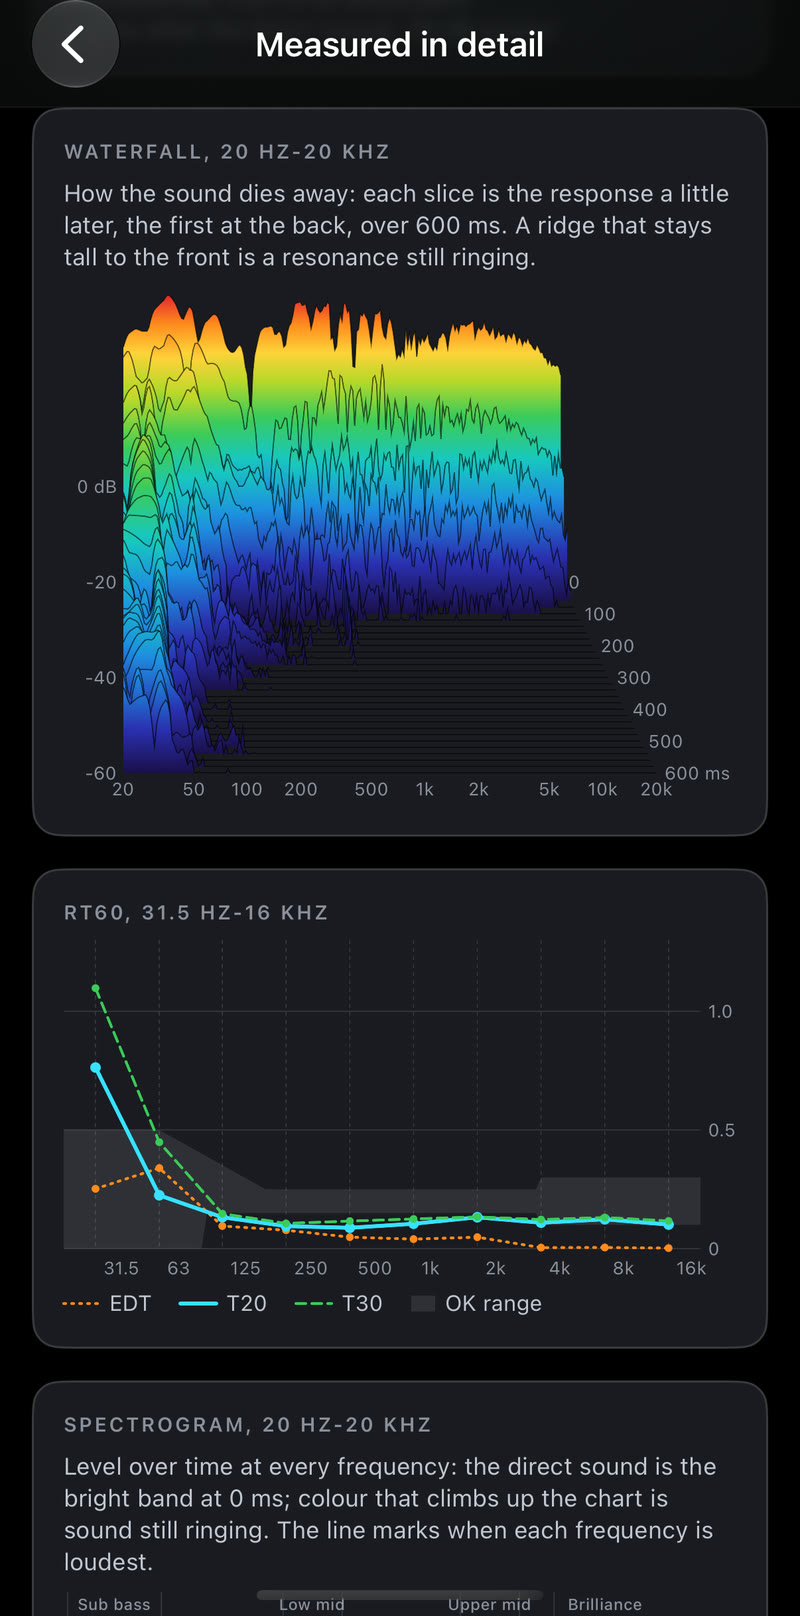
Task: Select the '20k' waterfall frequency label
Action: [x=656, y=789]
